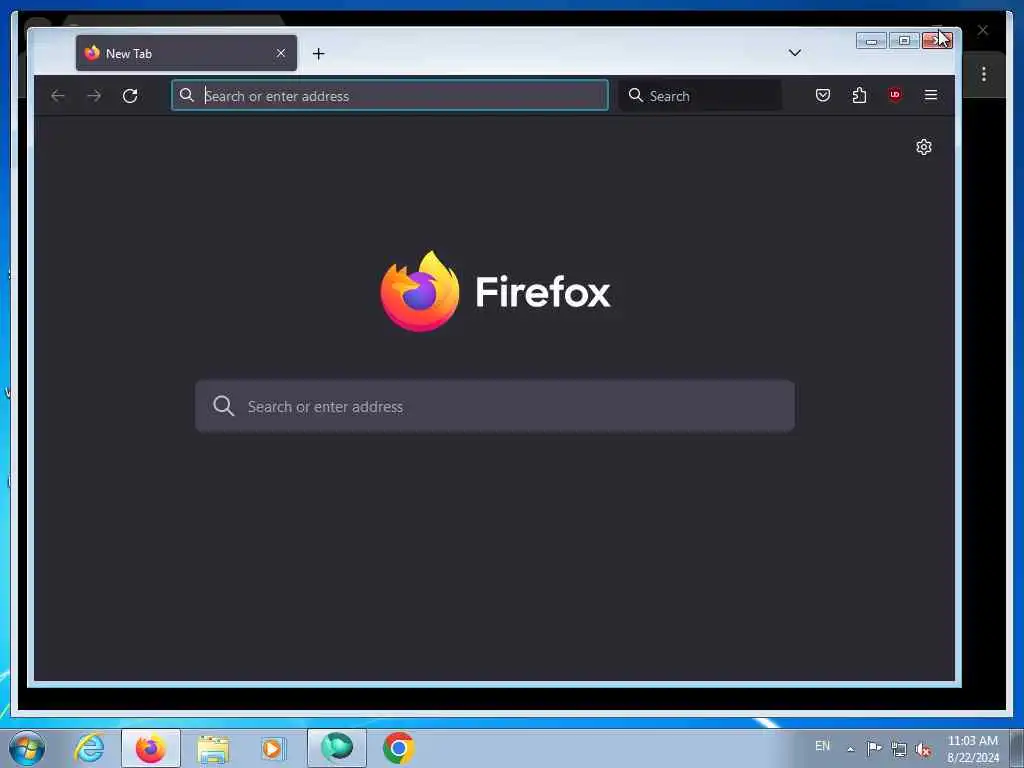Expand the list all tabs chevron
Image resolution: width=1024 pixels, height=768 pixels.
coord(795,53)
